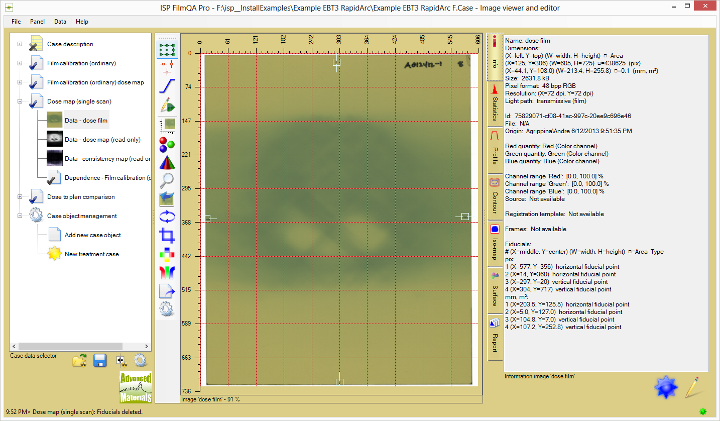
Task: Switch to the Info side tab
Action: coord(495,56)
